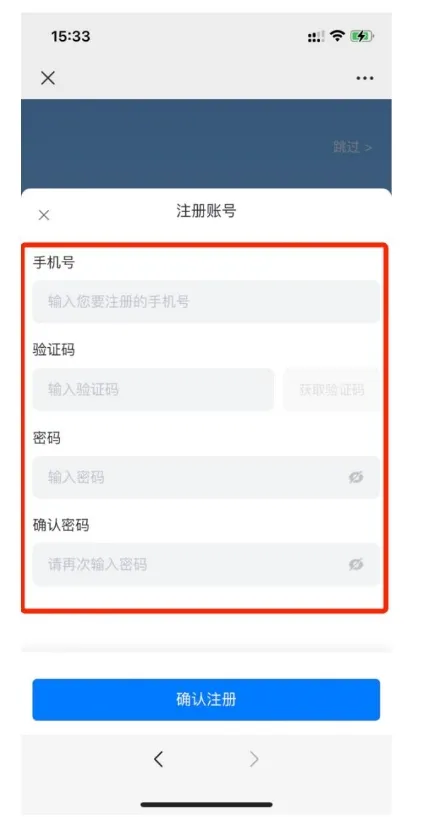The width and height of the screenshot is (434, 817).
Task: Focus the 请再次输入密码 confirm field
Action: click(206, 564)
